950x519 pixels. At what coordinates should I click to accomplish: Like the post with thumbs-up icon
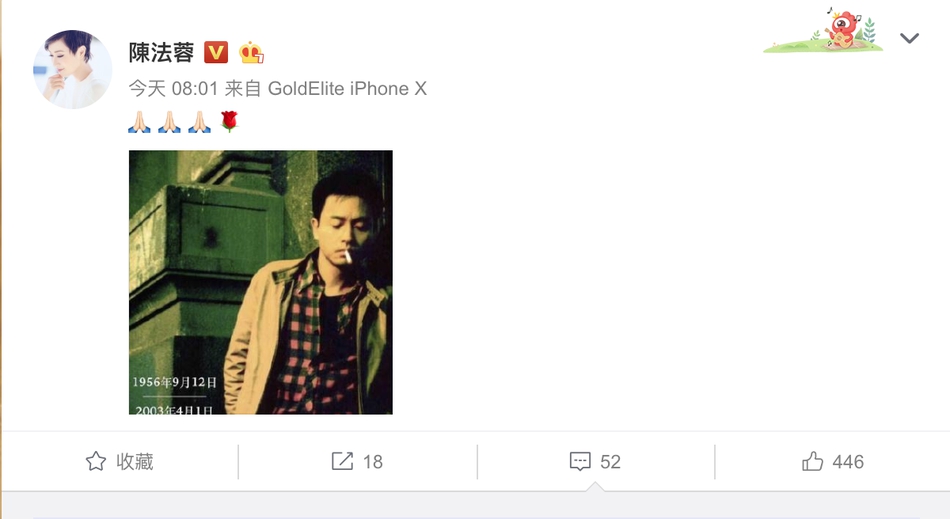click(812, 461)
